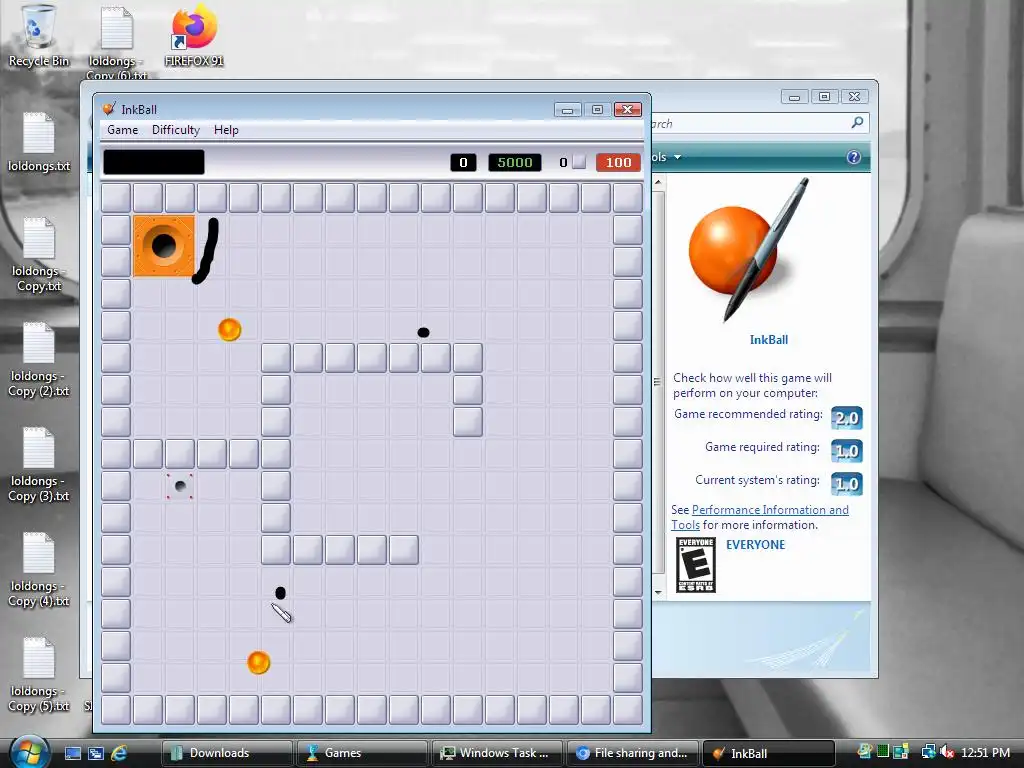Minimize the InkBall window
The width and height of the screenshot is (1024, 768).
(x=568, y=110)
